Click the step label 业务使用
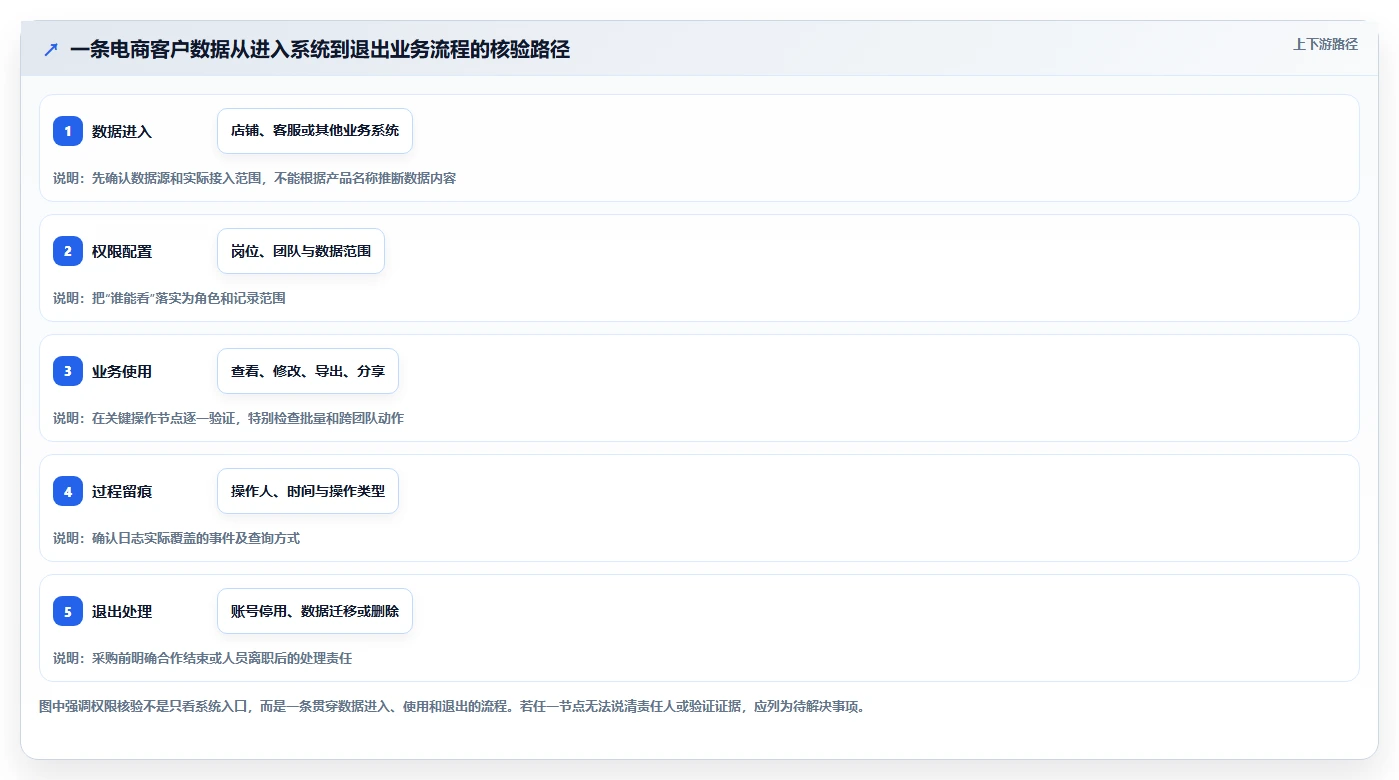1399x780 pixels. click(x=122, y=371)
